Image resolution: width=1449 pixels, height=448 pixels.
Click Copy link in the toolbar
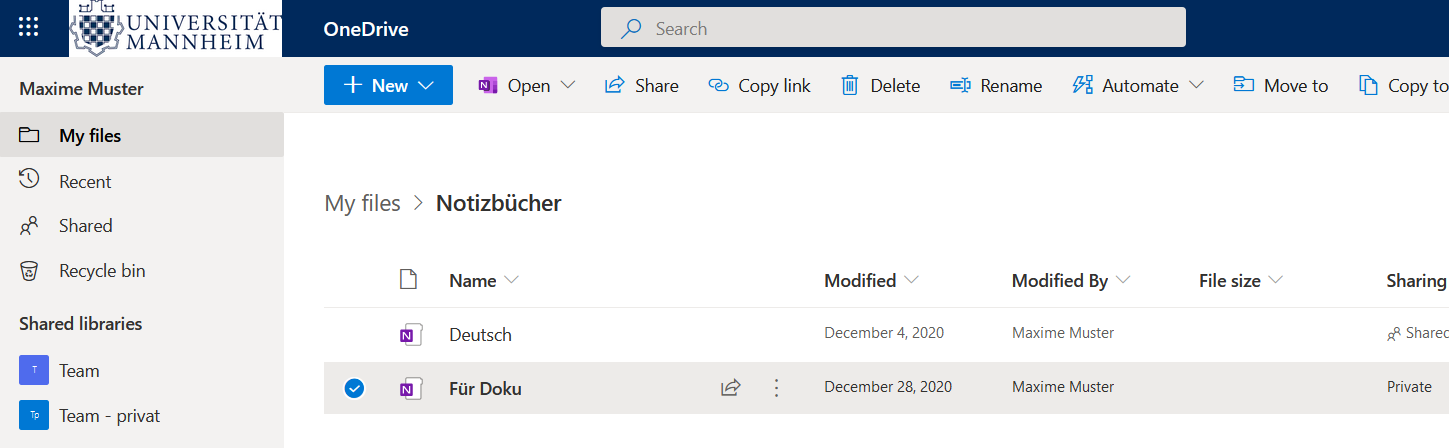point(759,85)
